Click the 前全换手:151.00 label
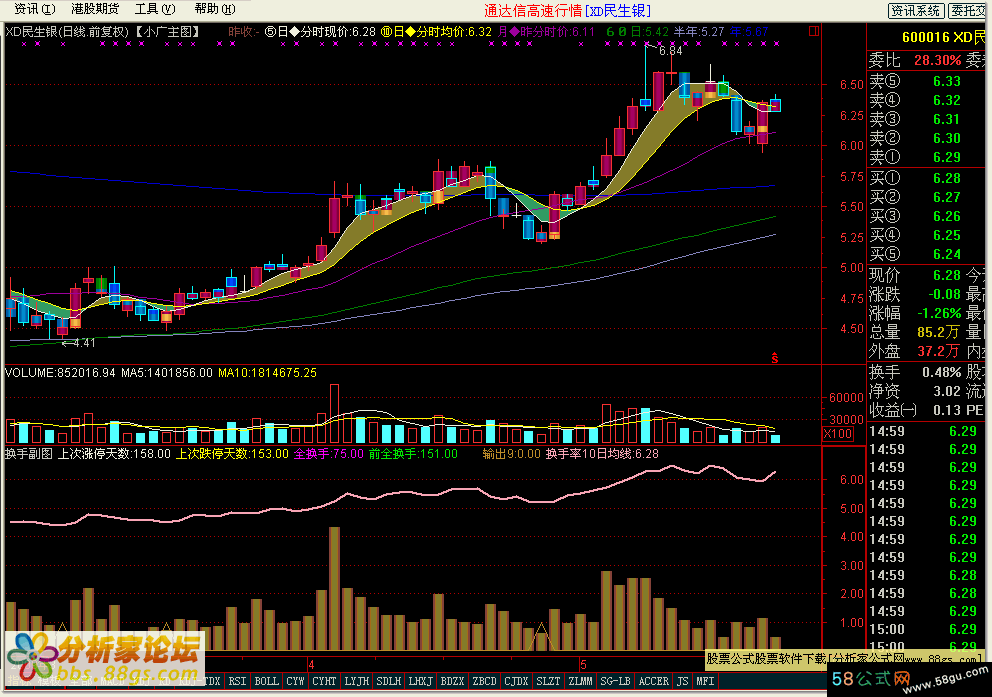The width and height of the screenshot is (992, 697). (413, 453)
